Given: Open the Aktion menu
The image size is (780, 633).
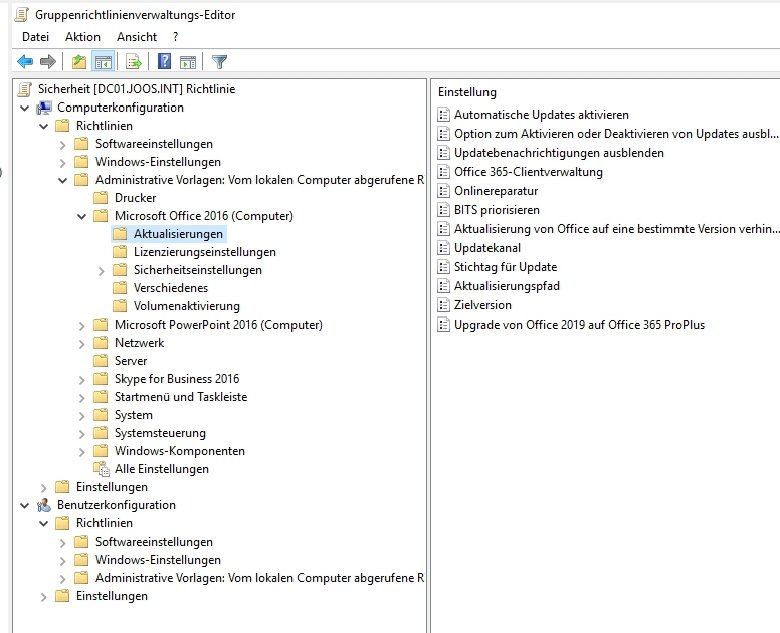Looking at the screenshot, I should (x=83, y=37).
